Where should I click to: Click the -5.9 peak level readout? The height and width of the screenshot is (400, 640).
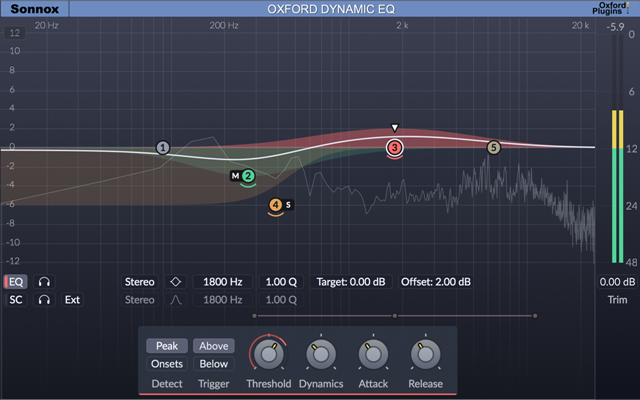coord(615,27)
